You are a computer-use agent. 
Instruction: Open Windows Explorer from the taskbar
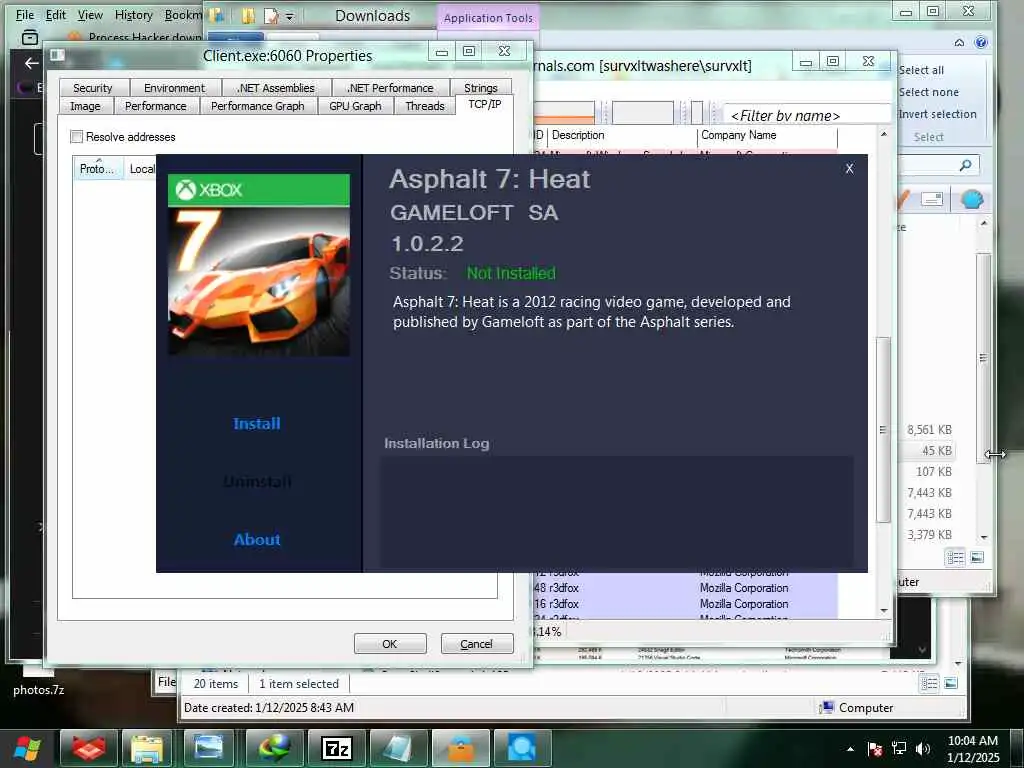coord(148,748)
